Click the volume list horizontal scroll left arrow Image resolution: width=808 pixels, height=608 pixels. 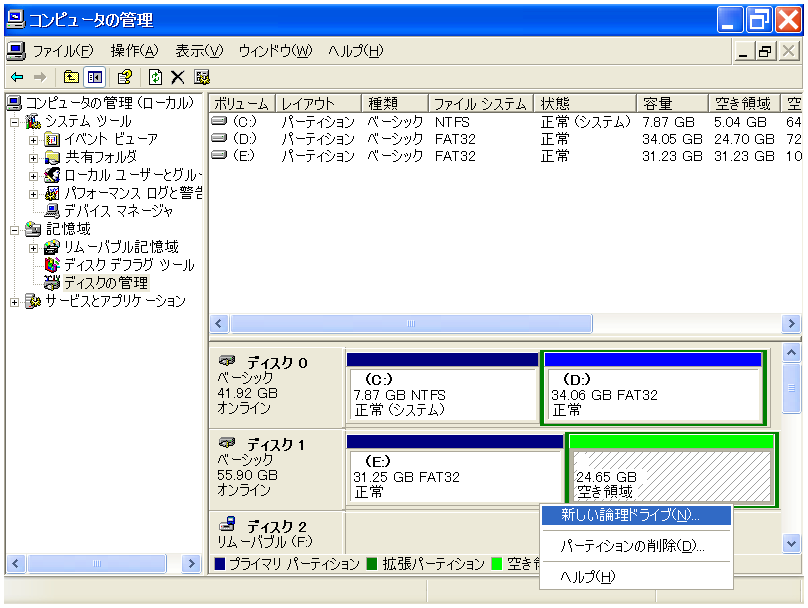218,324
